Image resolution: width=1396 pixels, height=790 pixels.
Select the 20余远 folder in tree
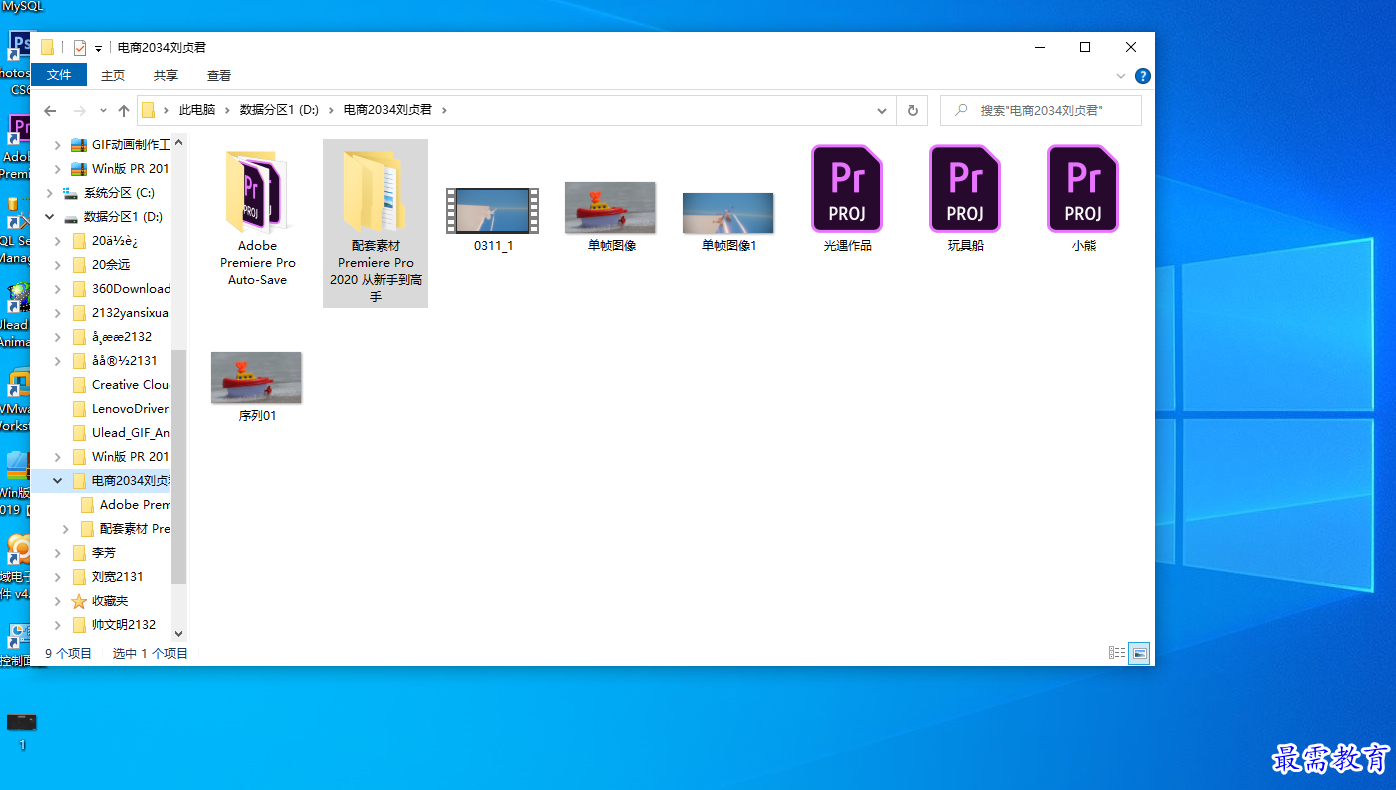[101, 265]
